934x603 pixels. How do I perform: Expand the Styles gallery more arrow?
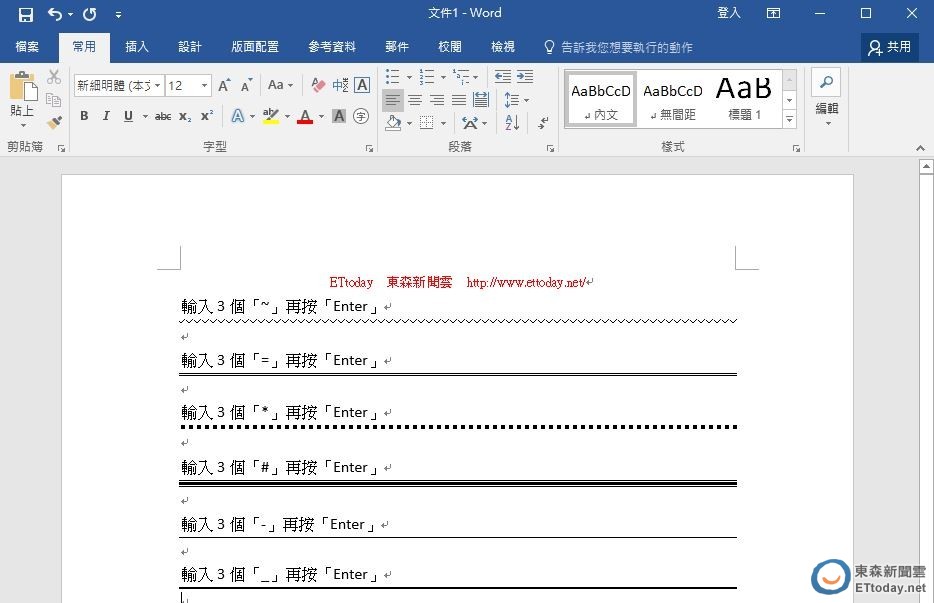tap(789, 120)
